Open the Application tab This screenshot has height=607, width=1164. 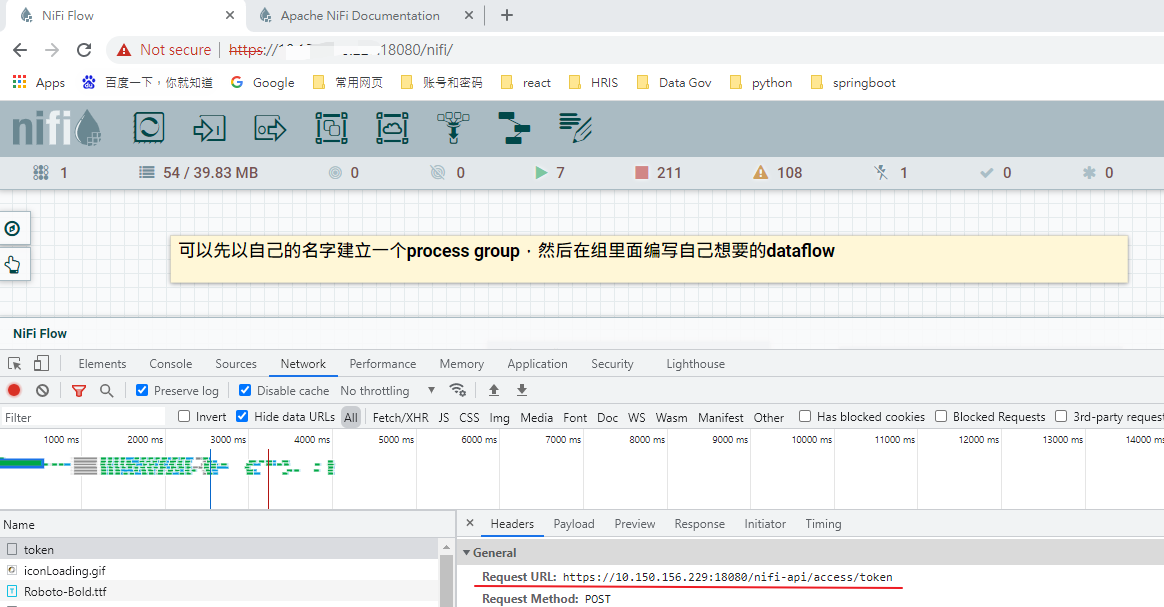coord(537,364)
